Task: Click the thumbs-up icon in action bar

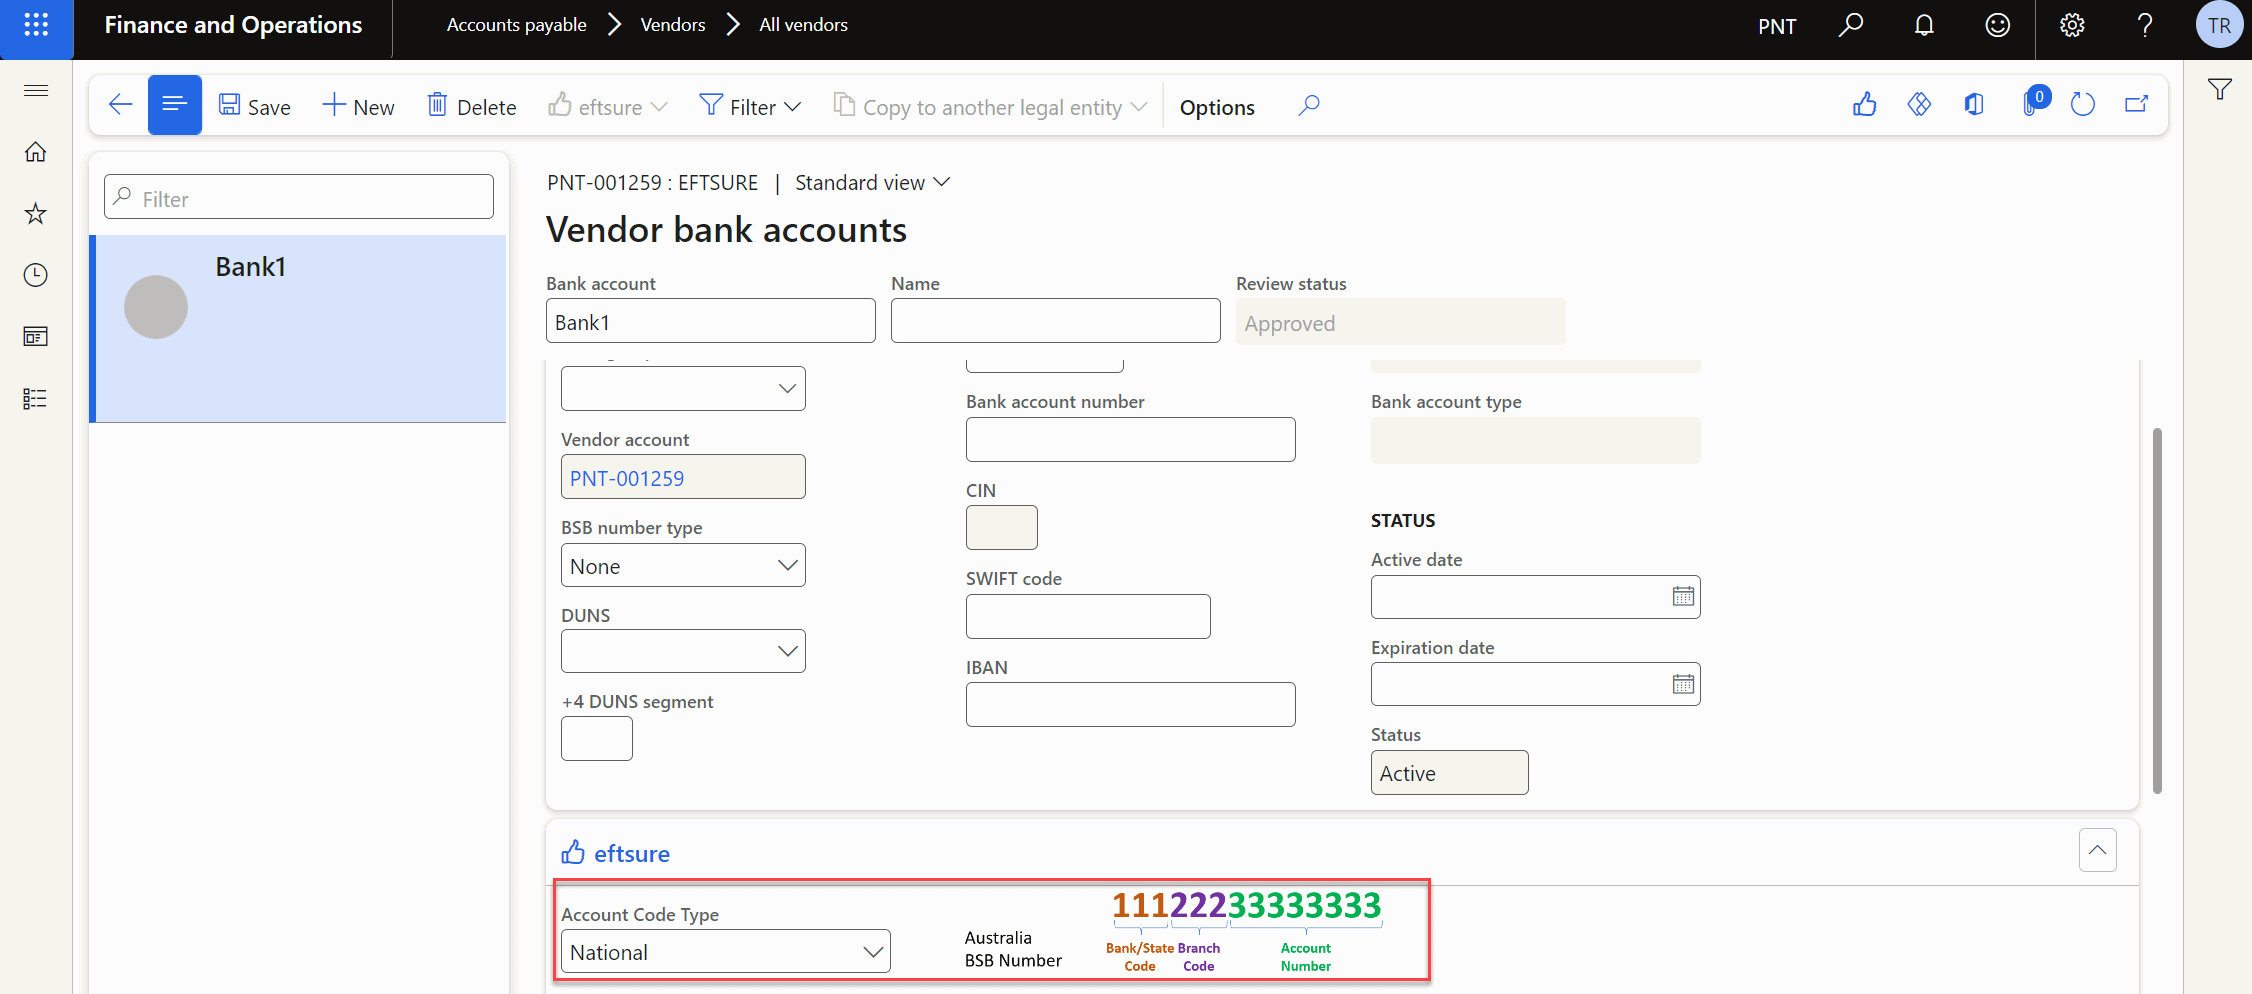Action: tap(1864, 105)
